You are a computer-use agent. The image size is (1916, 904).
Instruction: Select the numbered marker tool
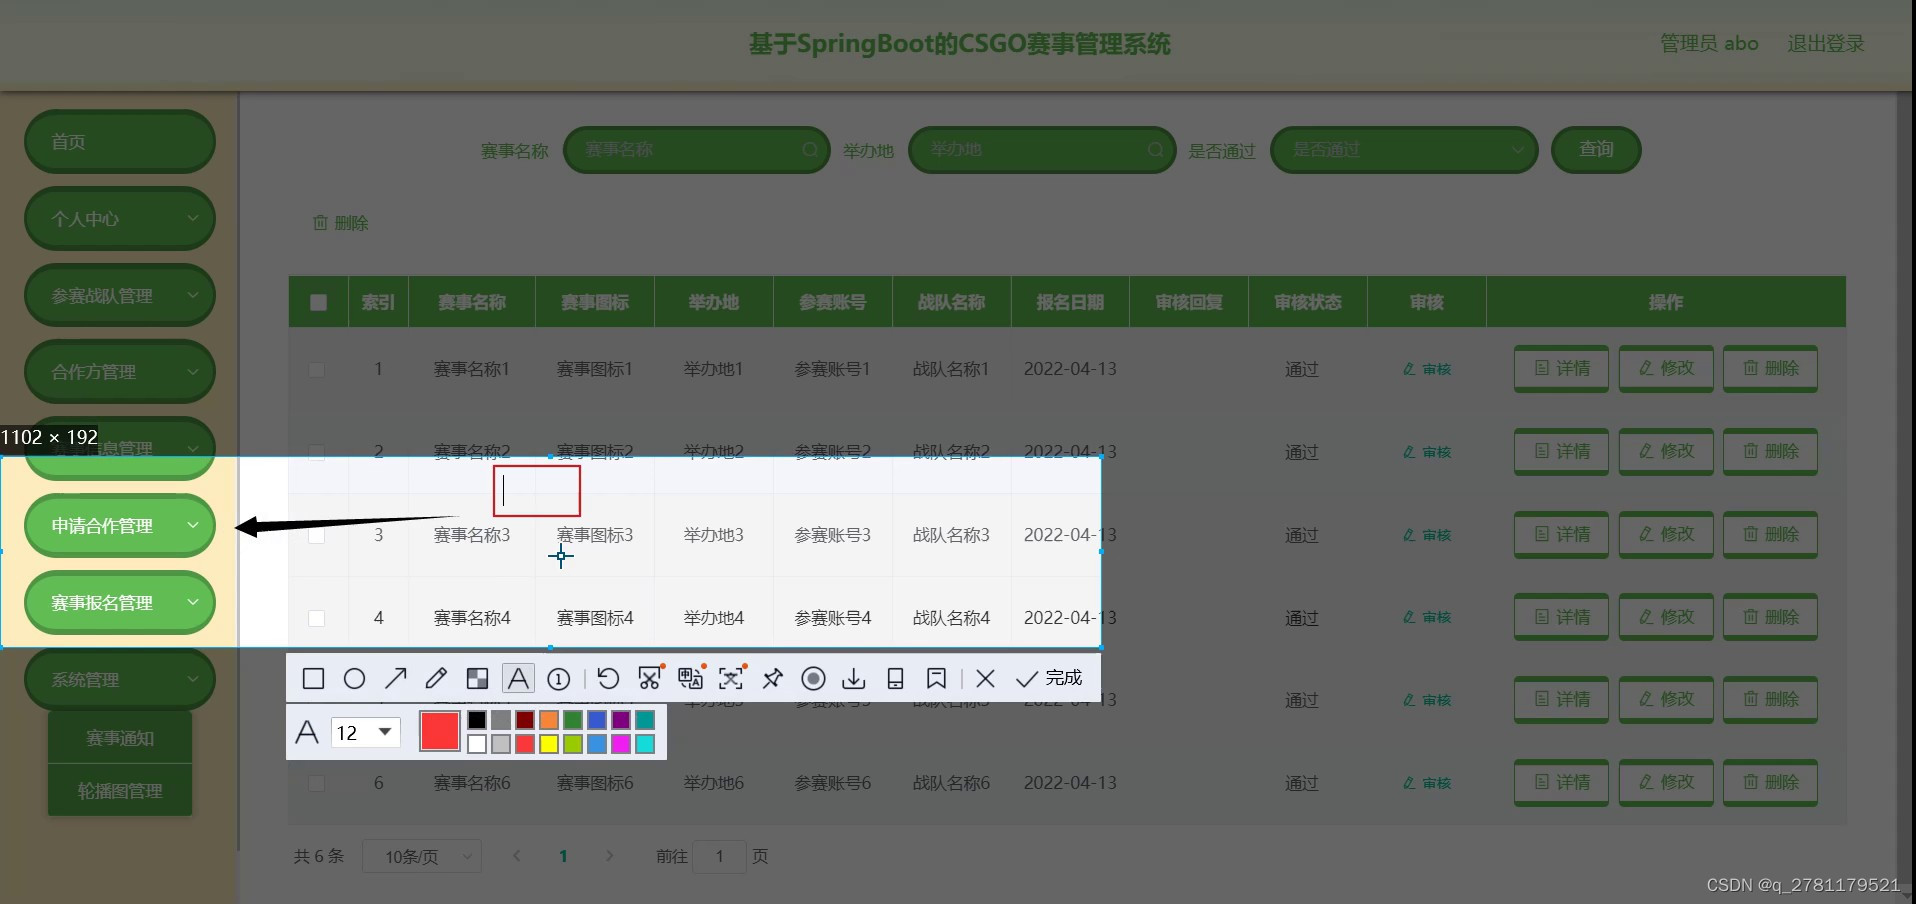click(559, 679)
